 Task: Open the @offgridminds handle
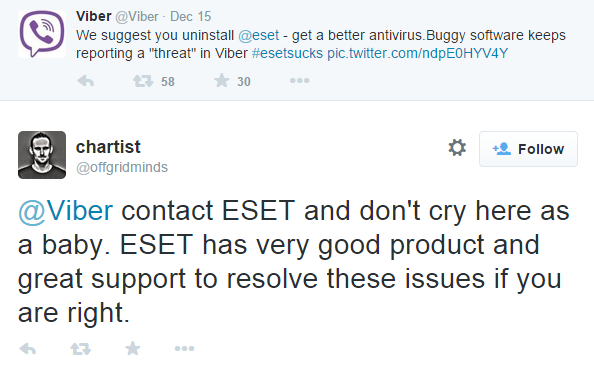coord(122,167)
